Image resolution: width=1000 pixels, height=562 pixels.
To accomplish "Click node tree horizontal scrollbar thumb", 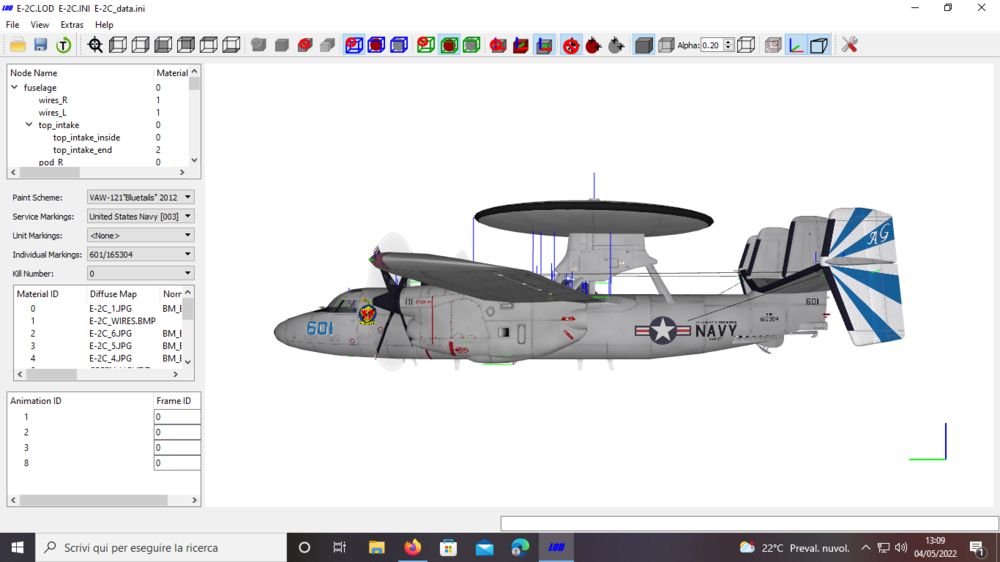I will (x=50, y=172).
